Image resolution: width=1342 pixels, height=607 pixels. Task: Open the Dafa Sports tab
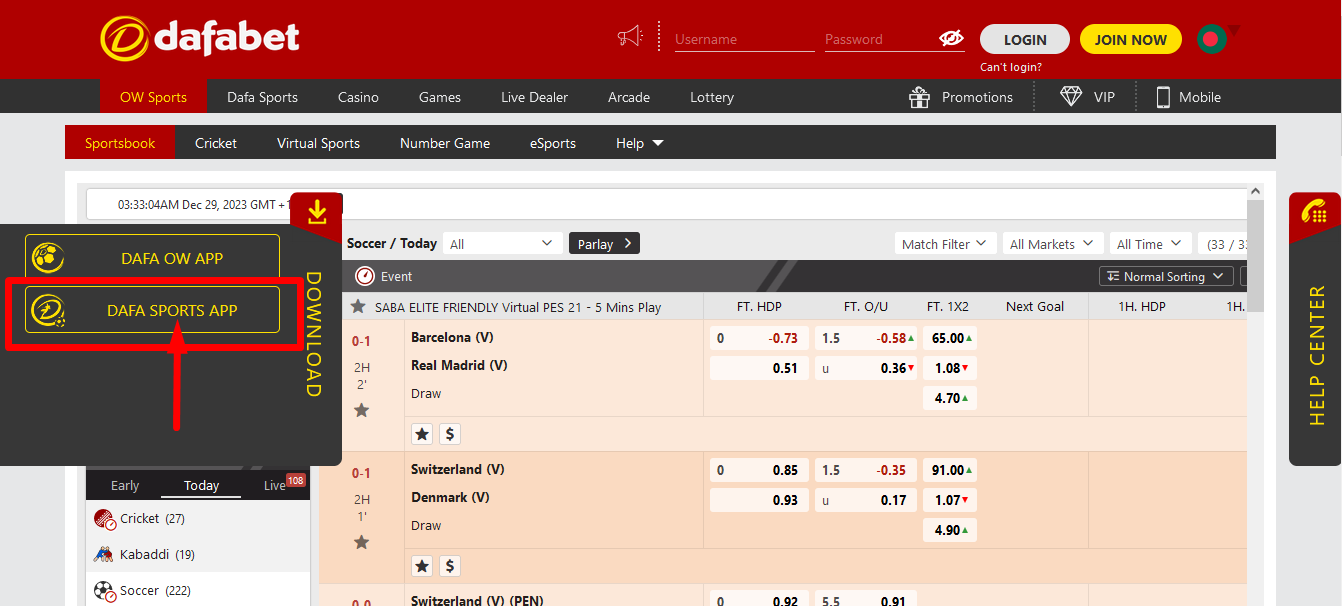click(262, 97)
